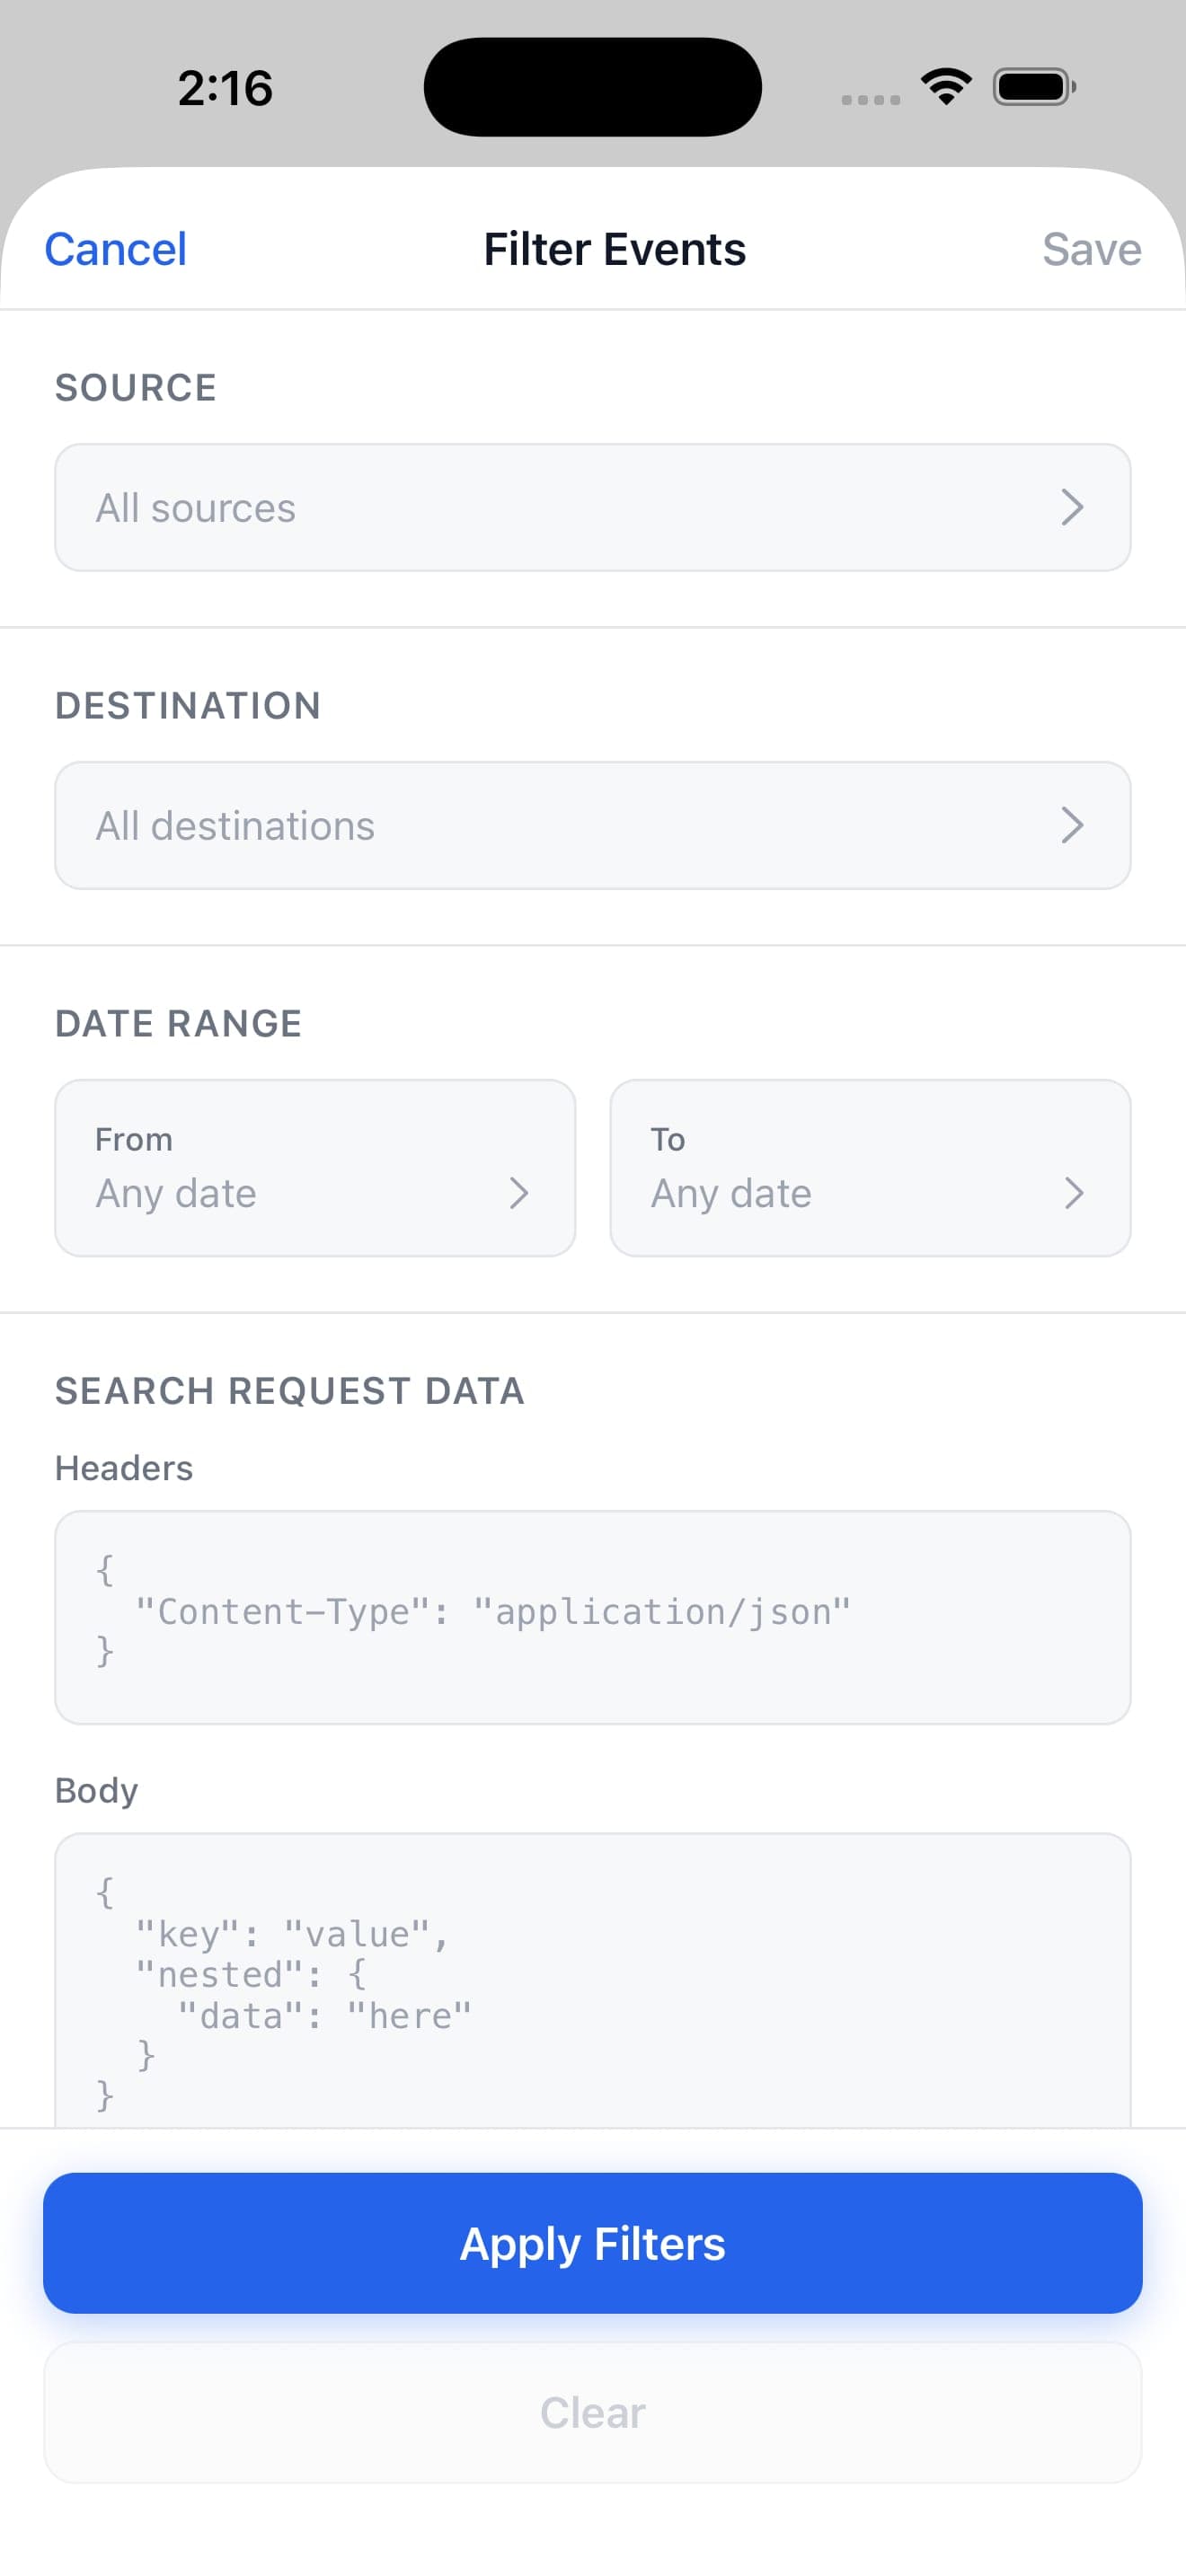Tap the 2:16 clock in status bar

pos(225,88)
